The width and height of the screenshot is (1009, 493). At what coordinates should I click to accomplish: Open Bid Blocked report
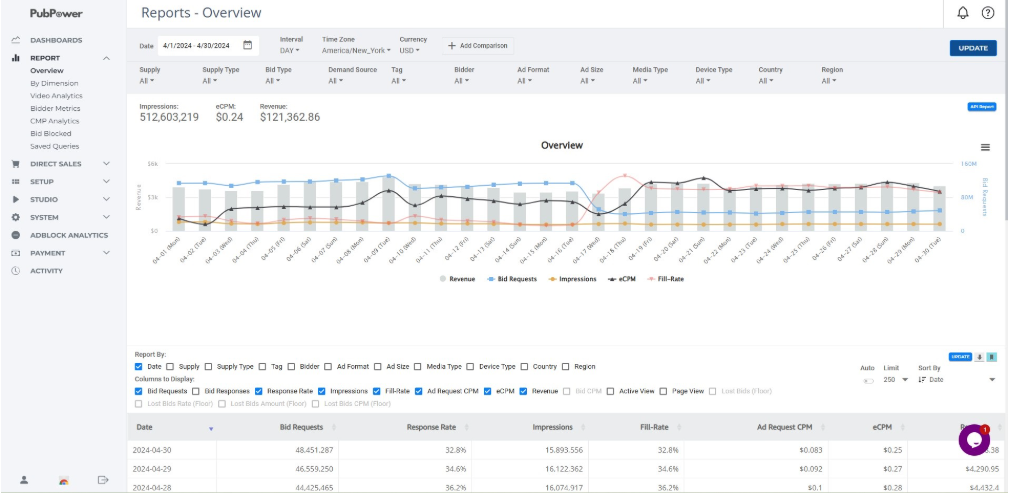pos(51,133)
